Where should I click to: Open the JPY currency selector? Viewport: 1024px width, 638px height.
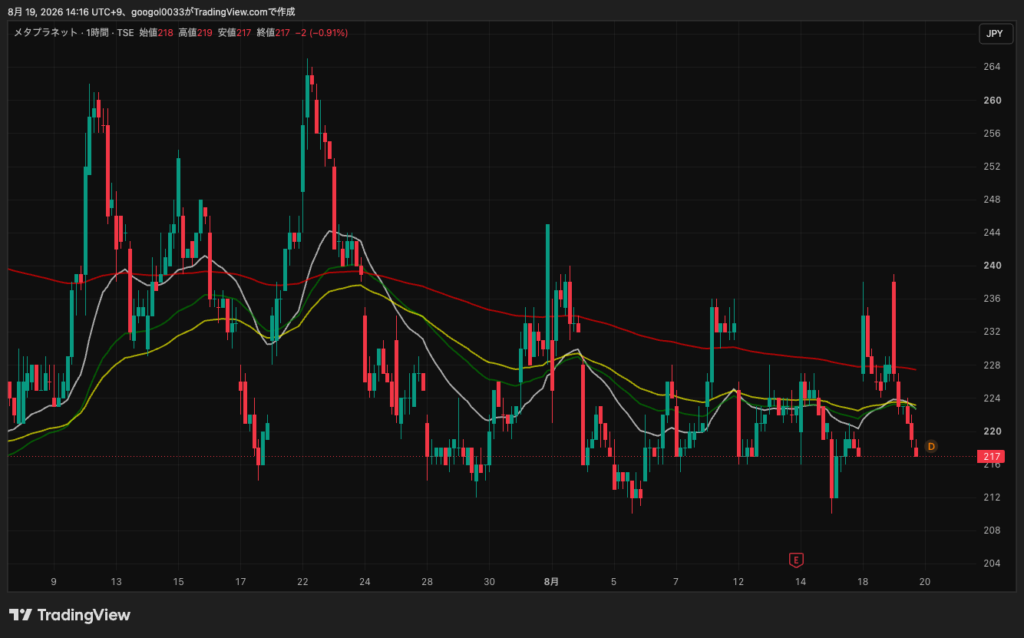(995, 33)
